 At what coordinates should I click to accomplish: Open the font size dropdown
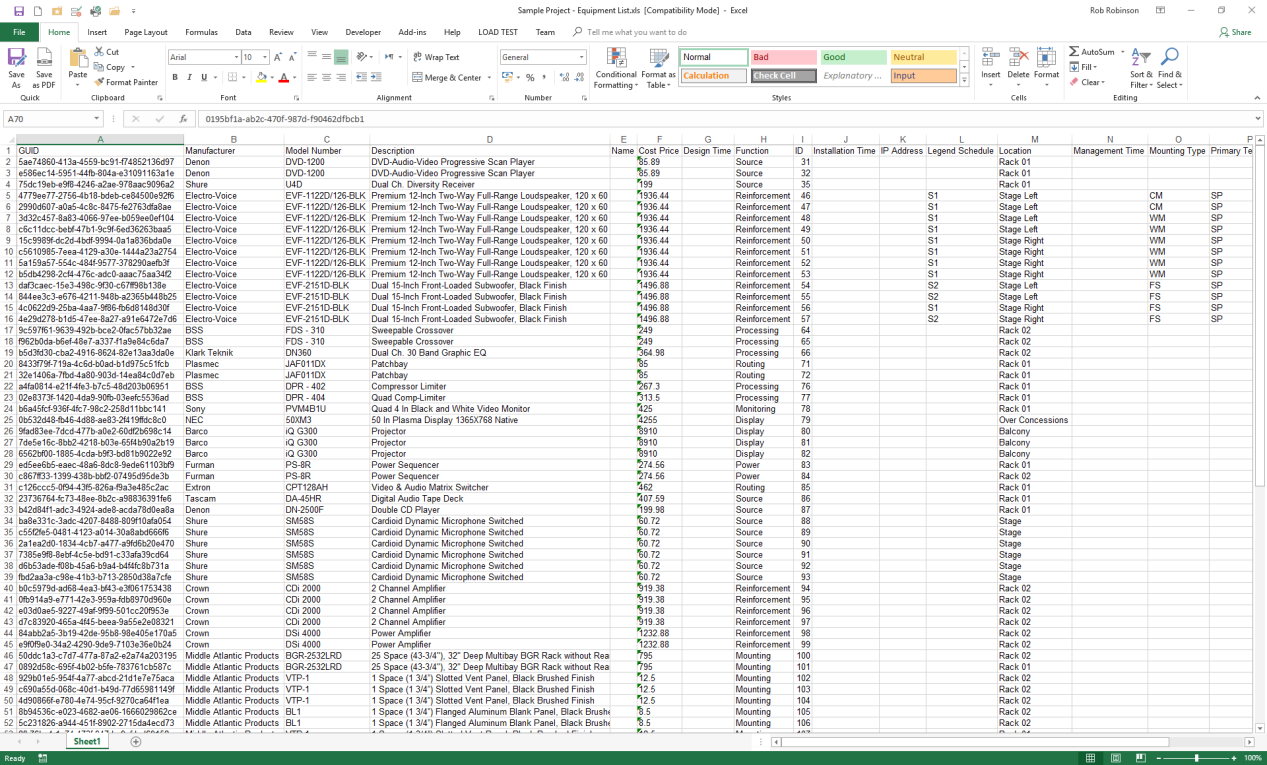264,57
